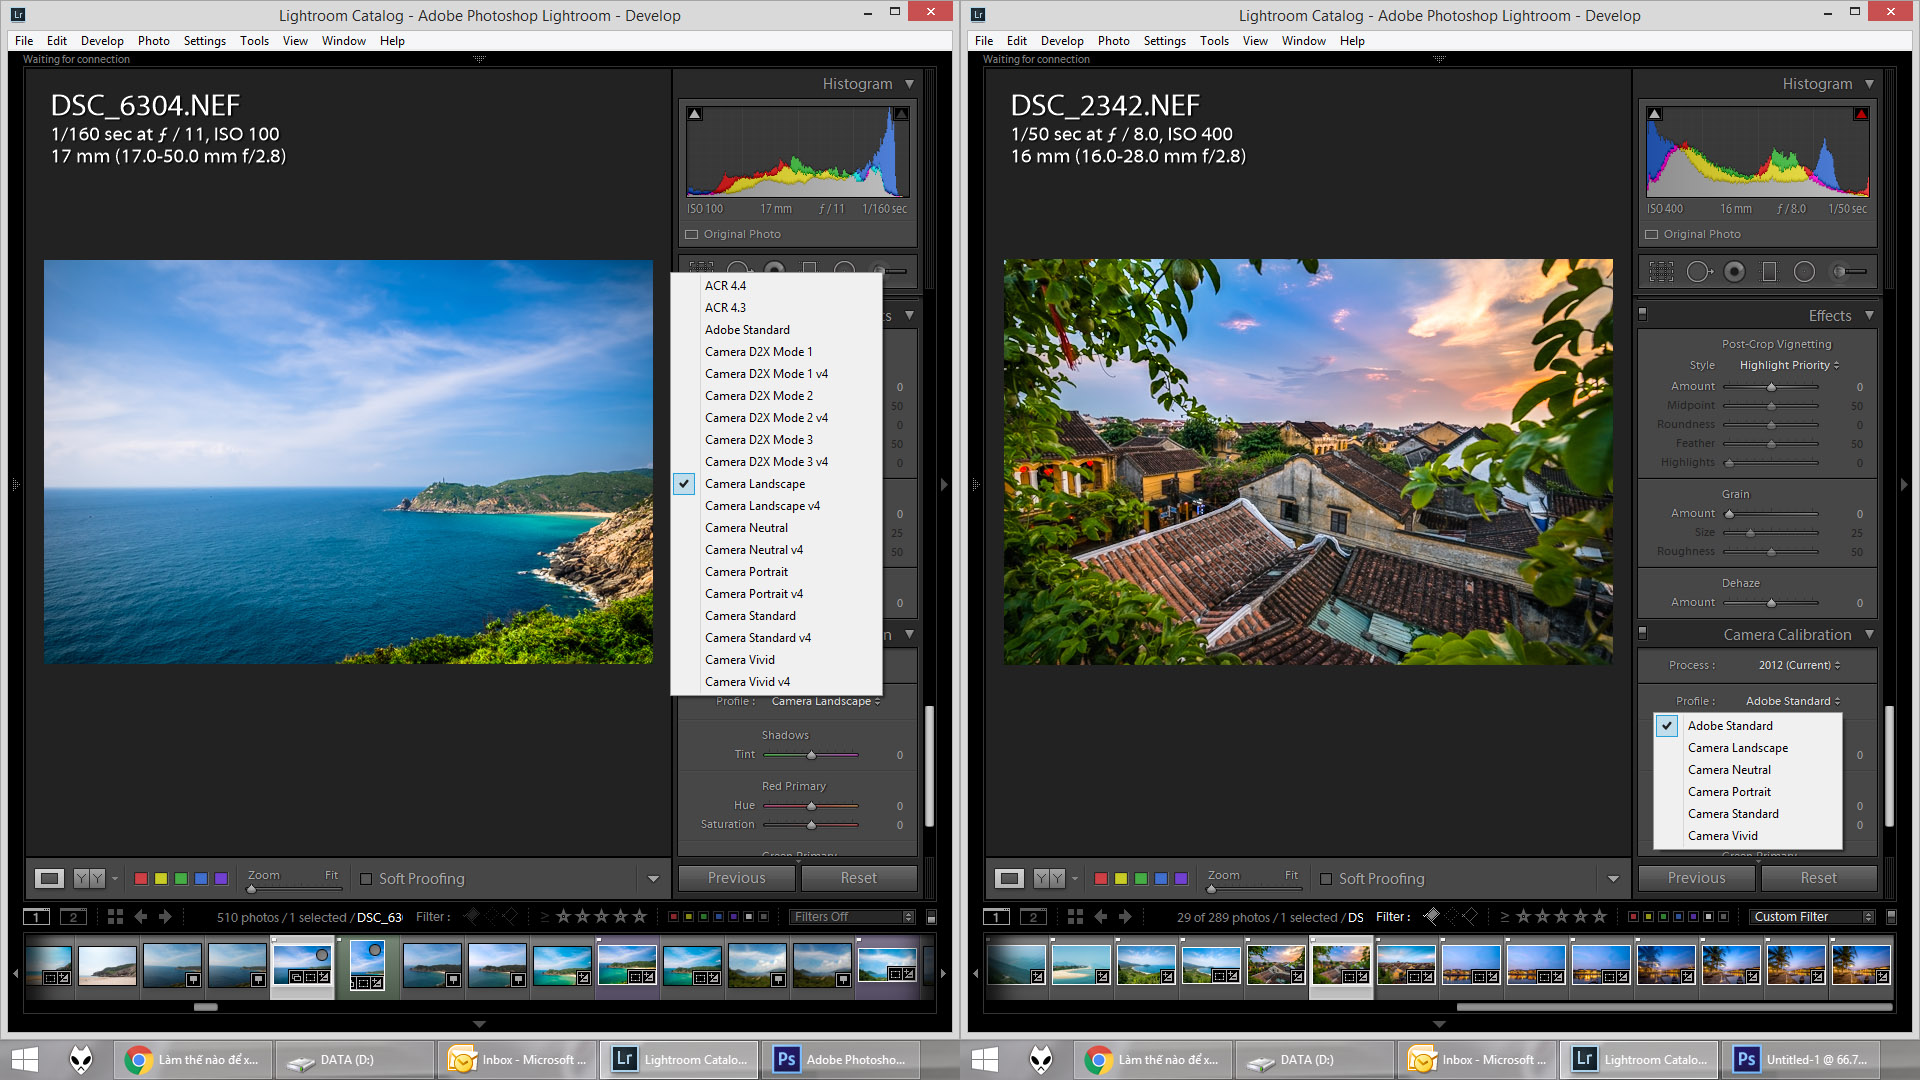This screenshot has height=1080, width=1920.
Task: Open Filters Off dropdown in left filmstrip
Action: click(852, 916)
